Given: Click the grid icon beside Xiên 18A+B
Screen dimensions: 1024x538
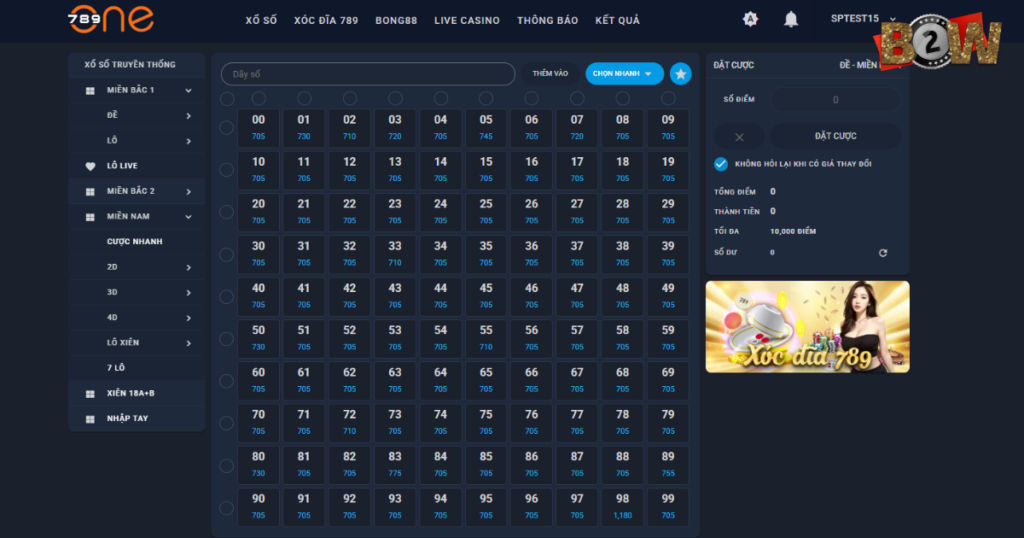Looking at the screenshot, I should point(90,394).
